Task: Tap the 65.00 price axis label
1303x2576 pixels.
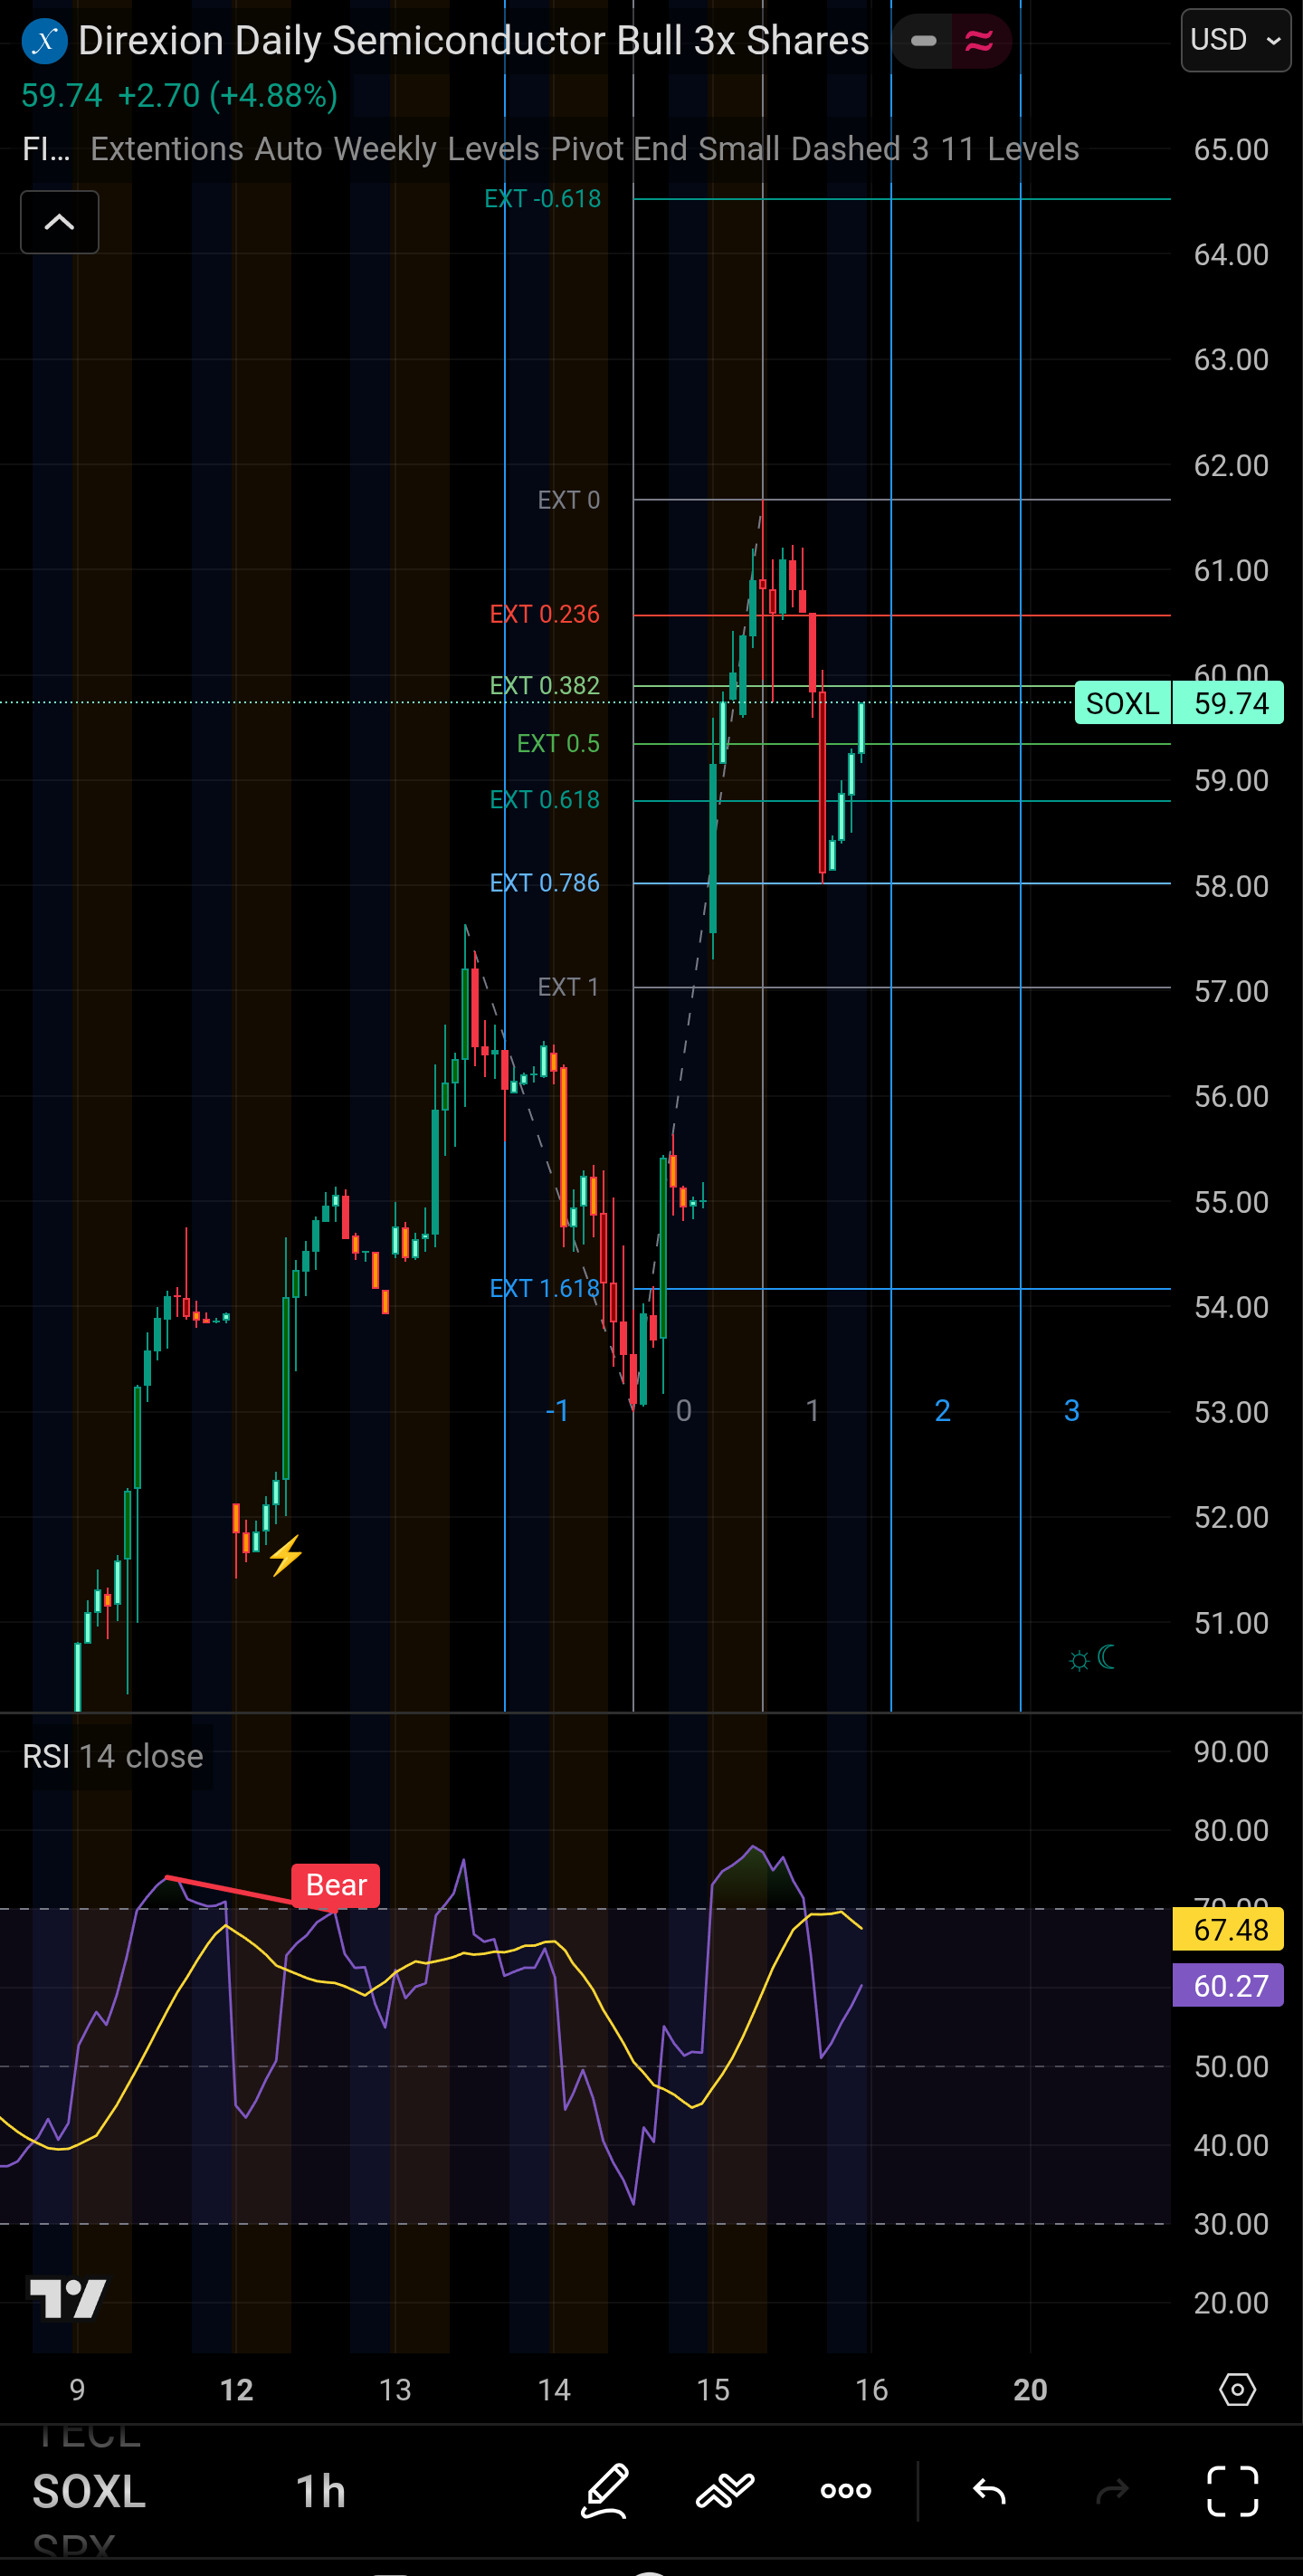Action: [x=1231, y=149]
